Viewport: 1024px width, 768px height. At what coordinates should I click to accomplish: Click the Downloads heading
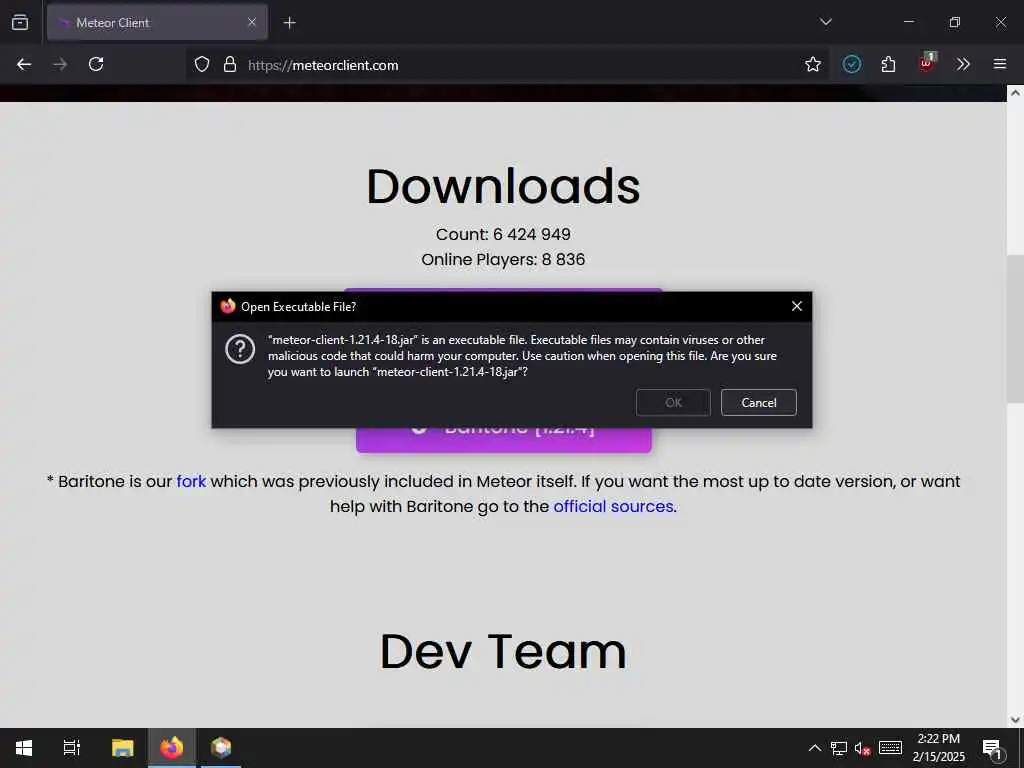click(503, 187)
